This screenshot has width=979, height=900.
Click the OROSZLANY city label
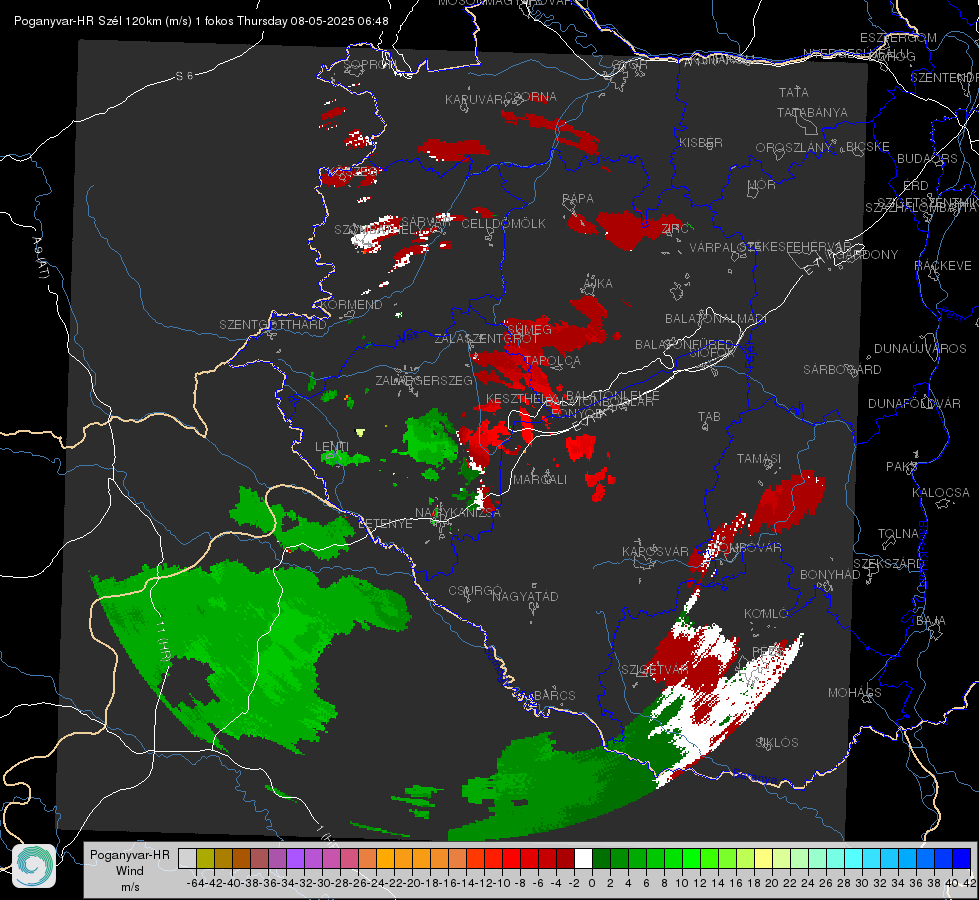click(x=794, y=148)
